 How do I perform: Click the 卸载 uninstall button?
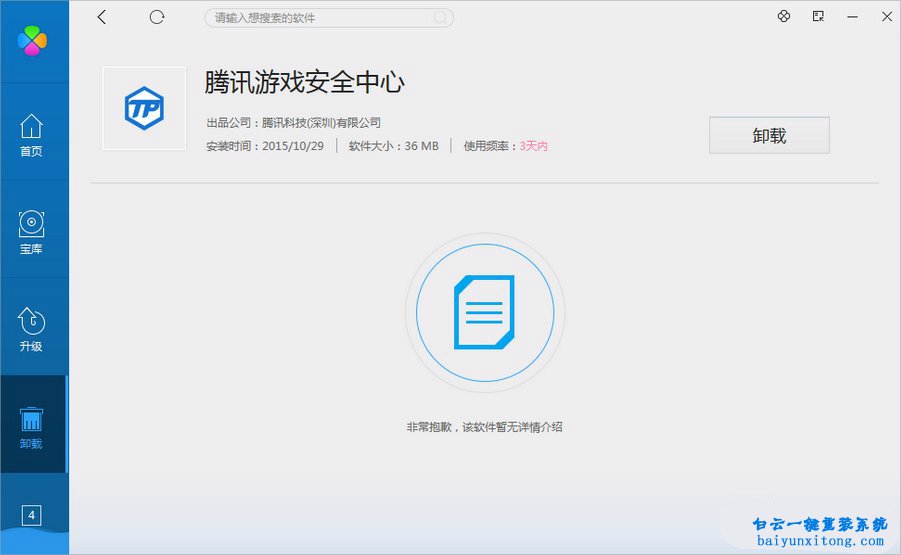click(x=769, y=136)
